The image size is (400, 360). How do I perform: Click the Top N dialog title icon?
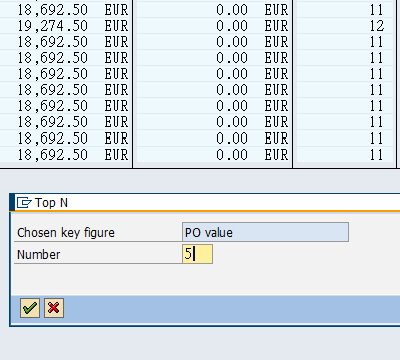pos(24,202)
